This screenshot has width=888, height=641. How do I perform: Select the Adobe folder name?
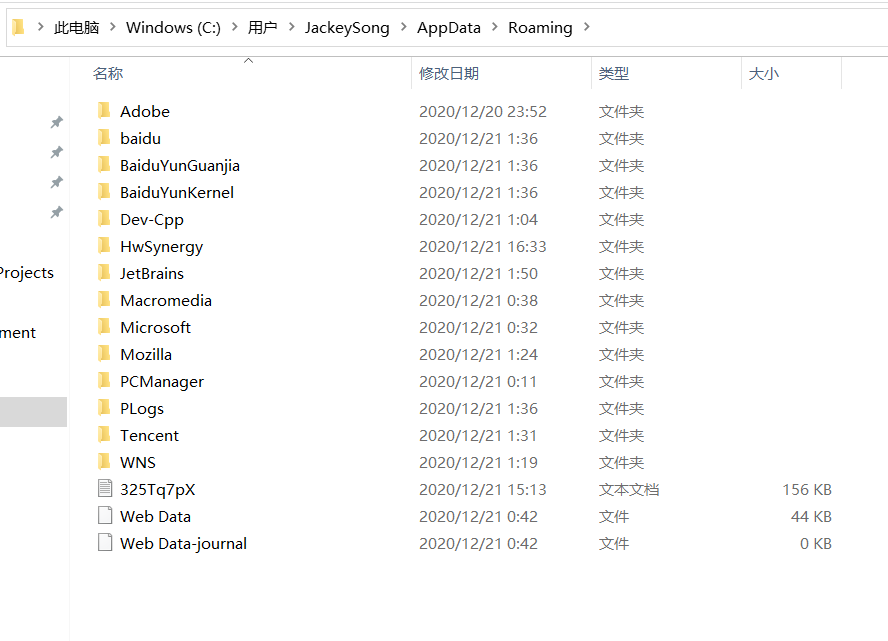pos(145,112)
